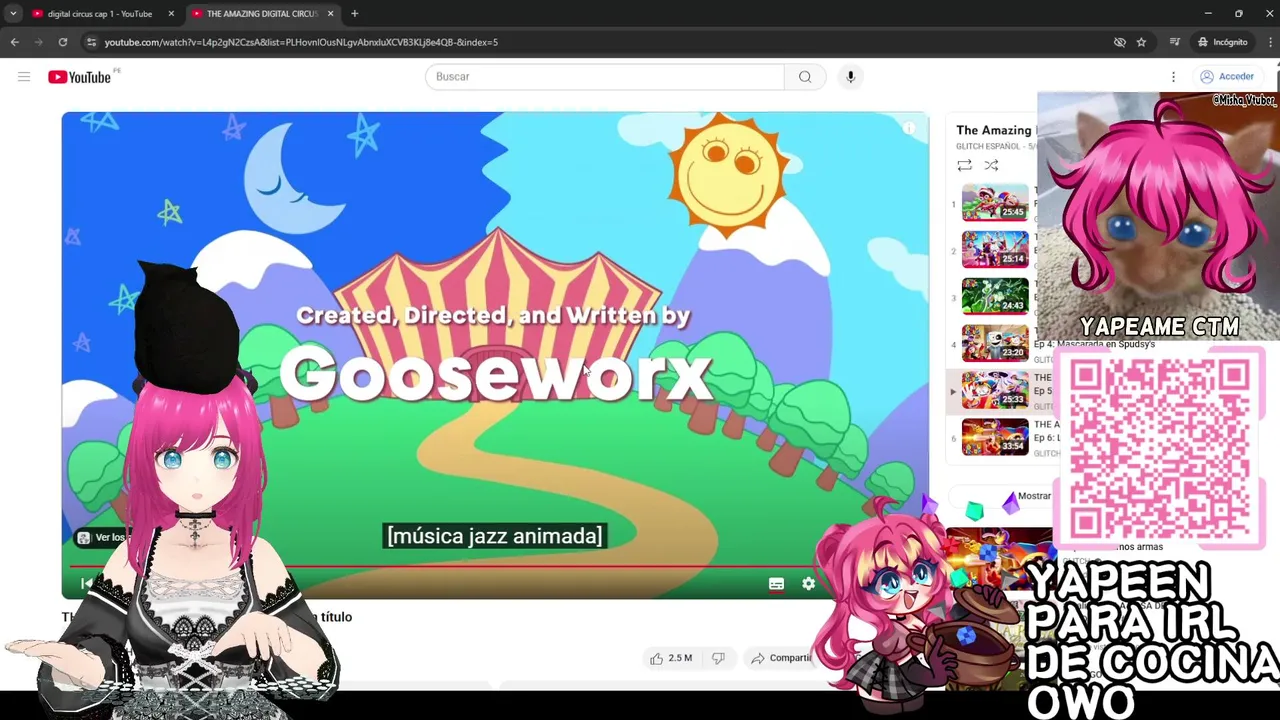Play playlist video 6 with 33:54 duration
The height and width of the screenshot is (720, 1280).
[x=995, y=437]
